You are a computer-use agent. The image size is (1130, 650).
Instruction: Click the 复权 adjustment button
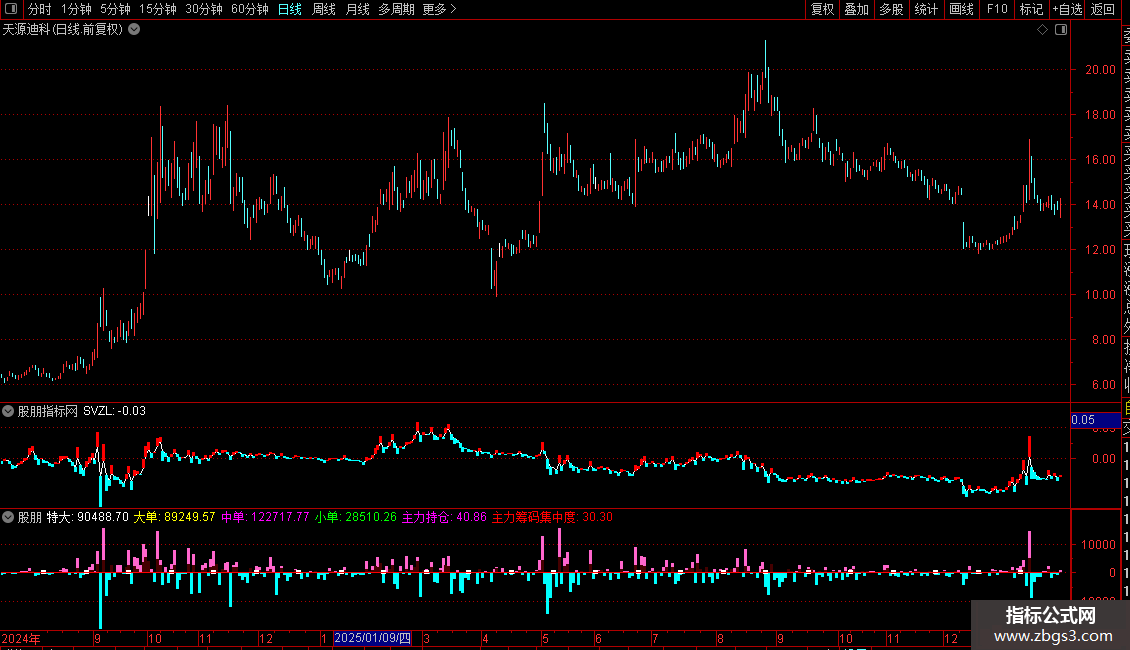click(822, 9)
